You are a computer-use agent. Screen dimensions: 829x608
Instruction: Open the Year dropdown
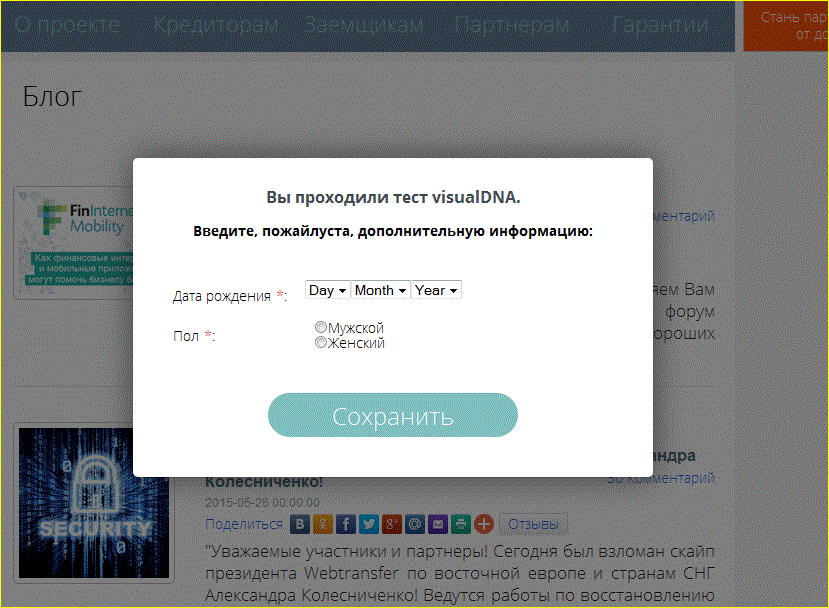click(x=437, y=290)
